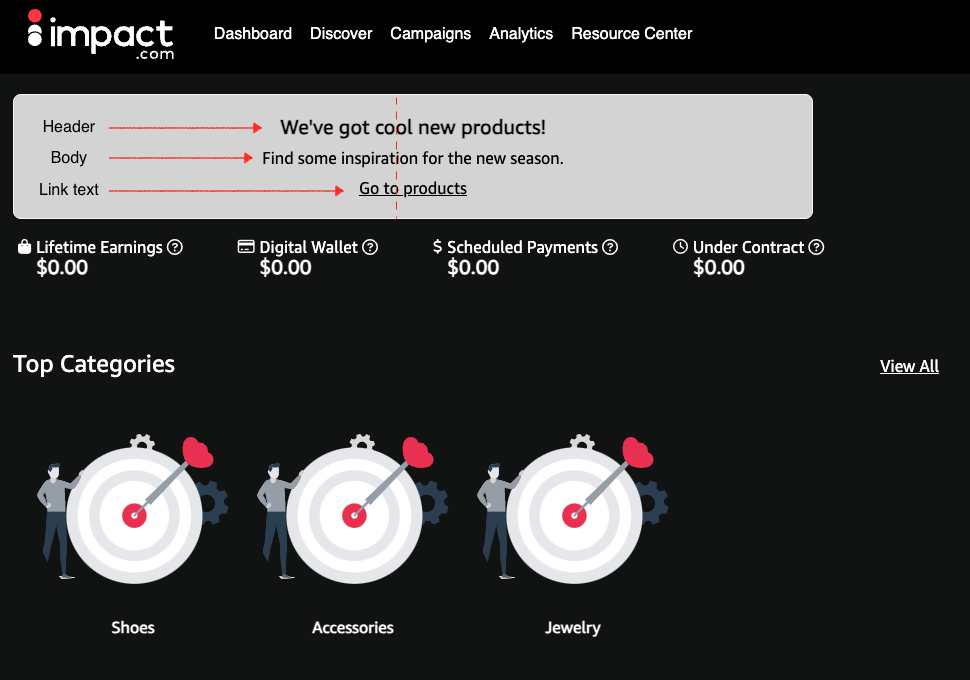
Task: Go to the Campaigns section
Action: (x=430, y=33)
